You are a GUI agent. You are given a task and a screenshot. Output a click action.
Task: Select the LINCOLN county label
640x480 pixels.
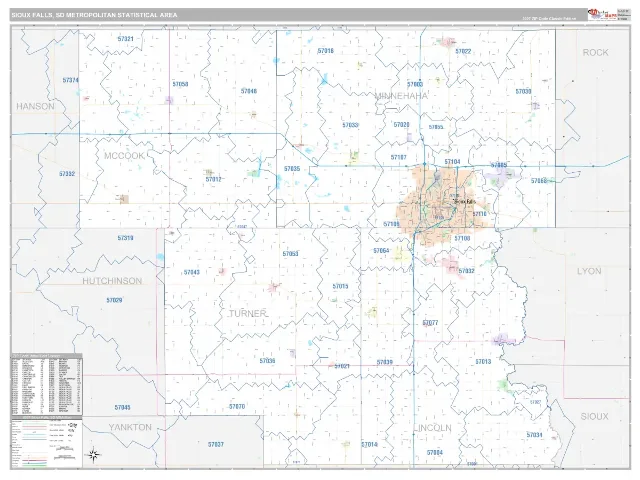435,428
